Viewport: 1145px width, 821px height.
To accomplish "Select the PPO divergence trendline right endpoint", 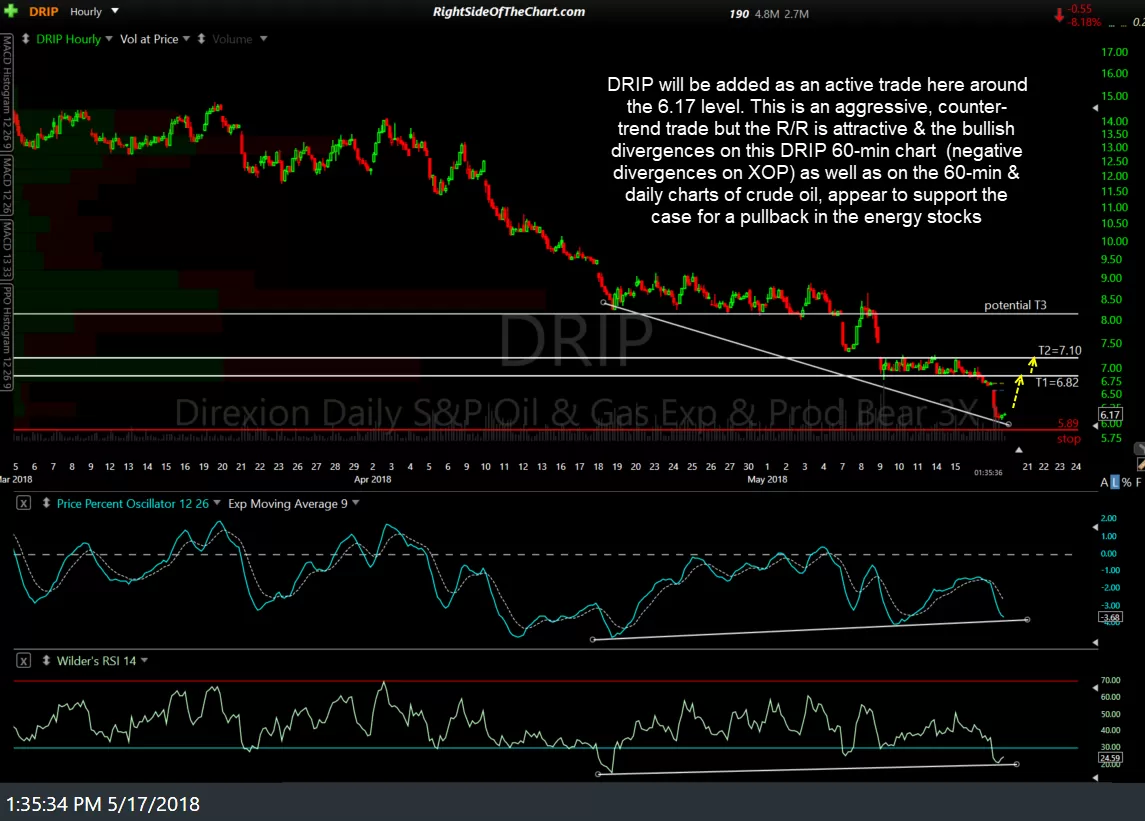I will tap(1027, 619).
